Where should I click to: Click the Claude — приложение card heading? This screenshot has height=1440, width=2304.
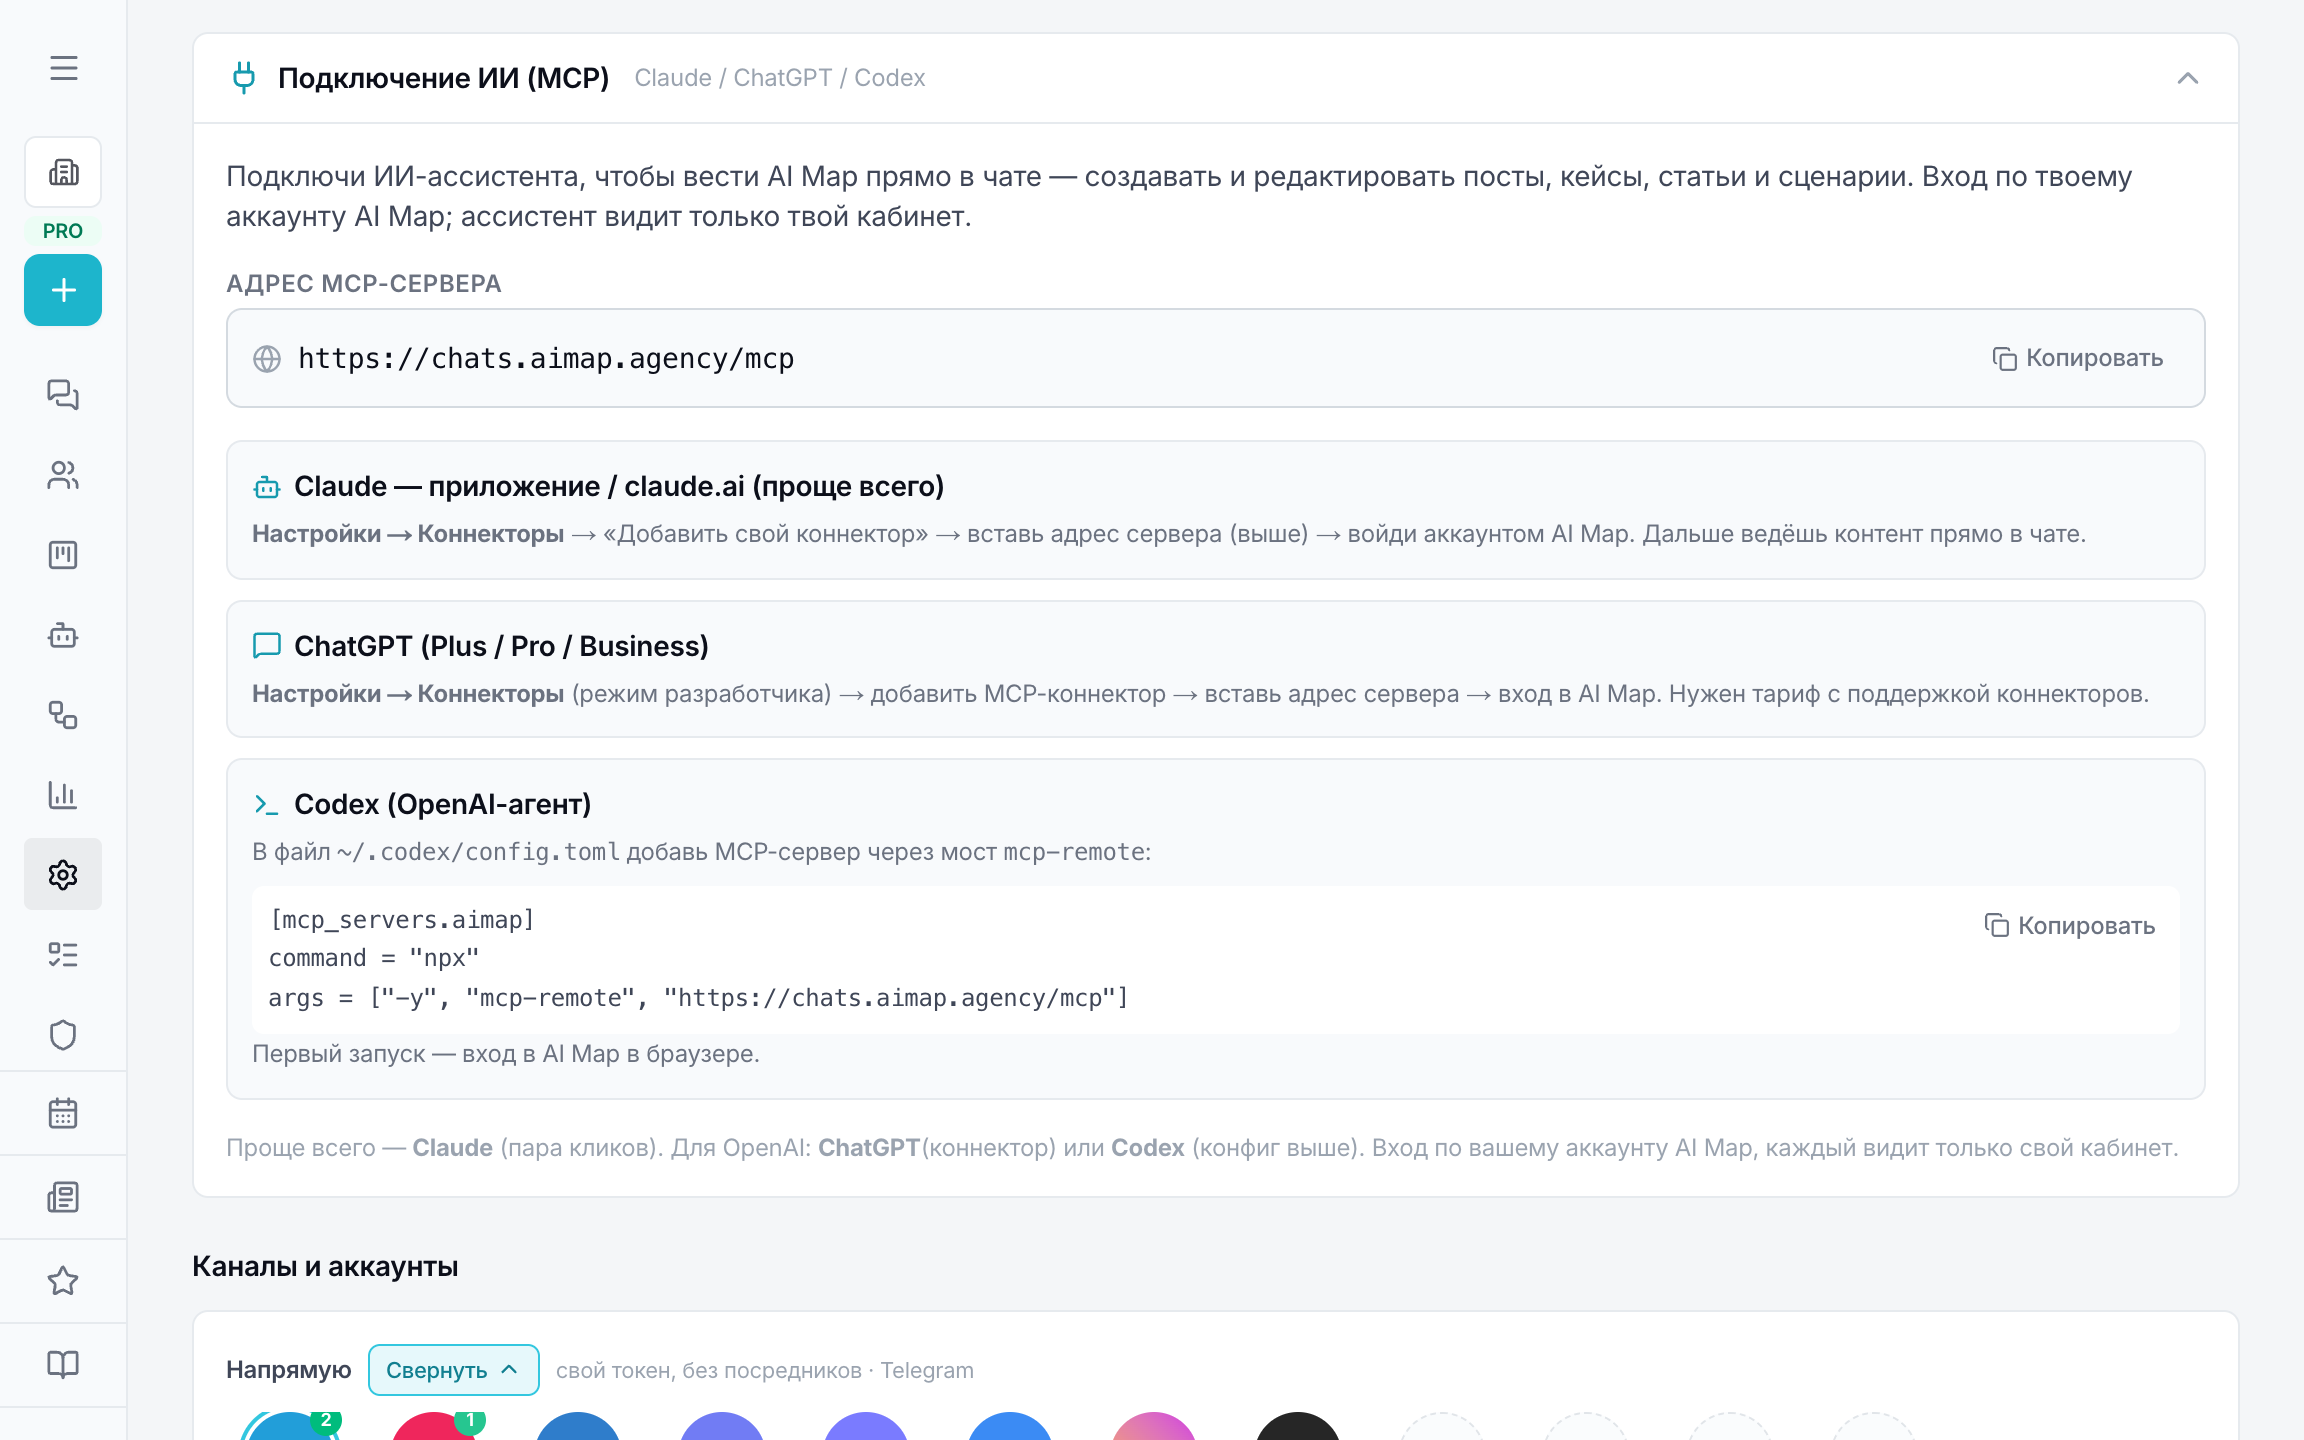tap(619, 486)
